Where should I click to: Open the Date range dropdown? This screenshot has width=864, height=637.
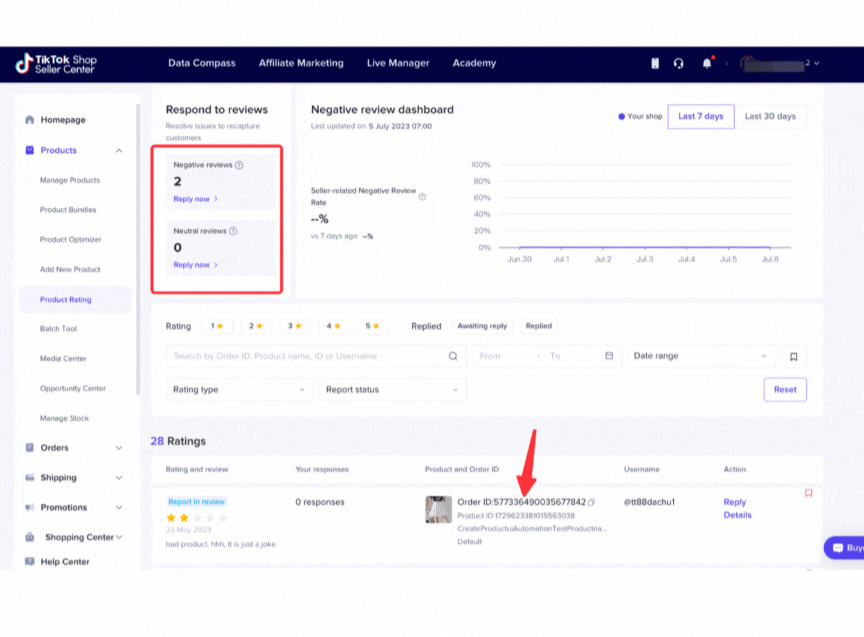point(701,356)
